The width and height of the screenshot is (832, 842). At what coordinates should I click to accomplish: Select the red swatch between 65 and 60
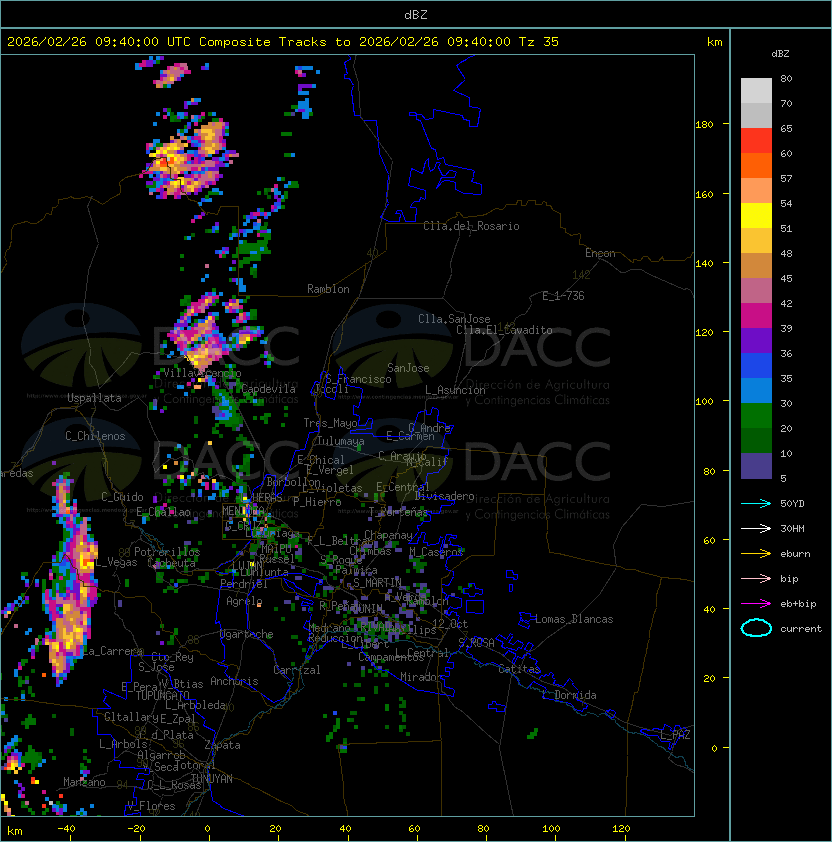(756, 141)
